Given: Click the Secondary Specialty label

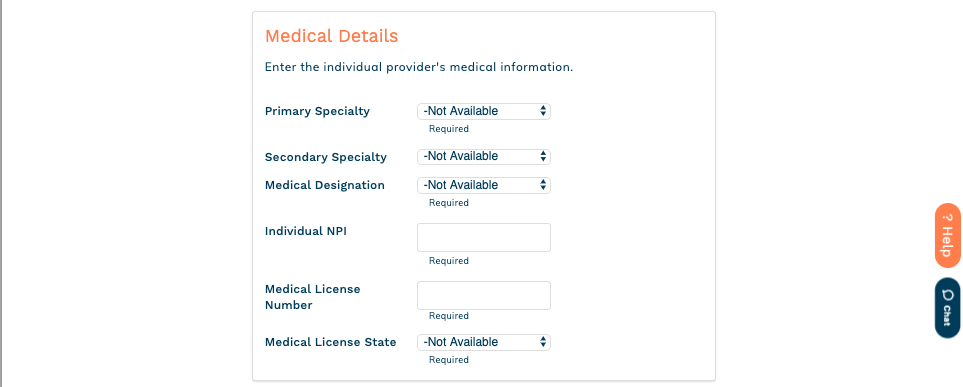Looking at the screenshot, I should point(326,157).
